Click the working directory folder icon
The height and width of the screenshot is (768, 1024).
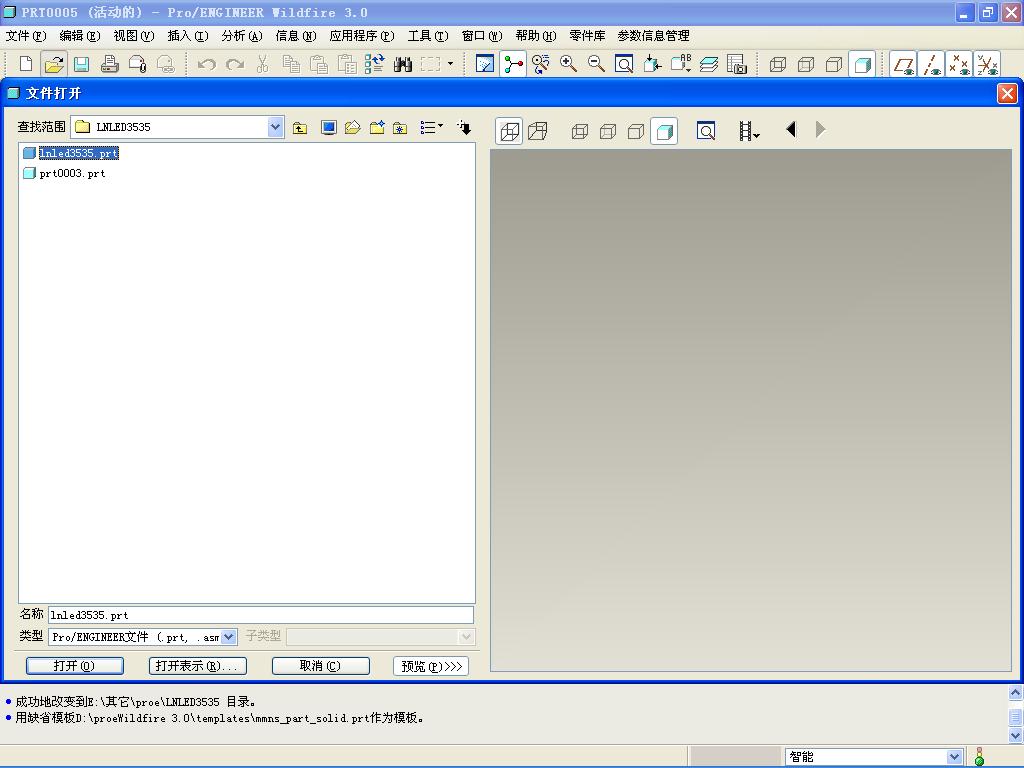point(353,128)
